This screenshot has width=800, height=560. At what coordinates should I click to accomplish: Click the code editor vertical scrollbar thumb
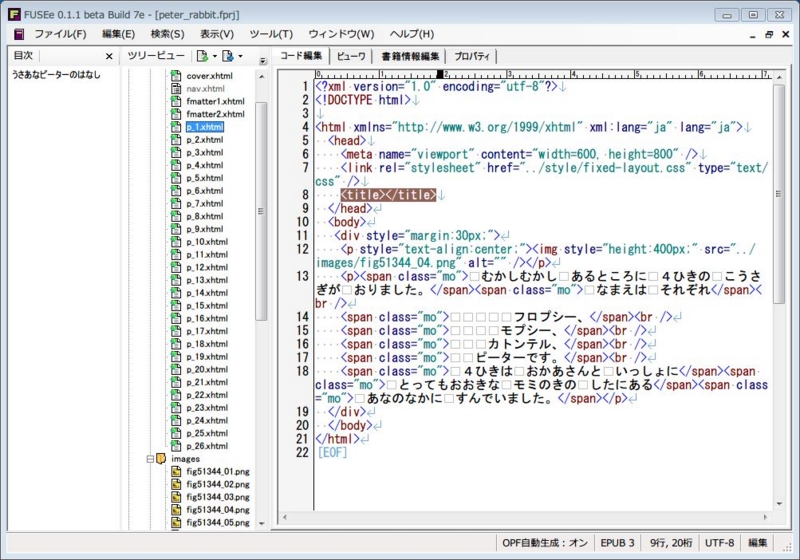pyautogui.click(x=779, y=194)
